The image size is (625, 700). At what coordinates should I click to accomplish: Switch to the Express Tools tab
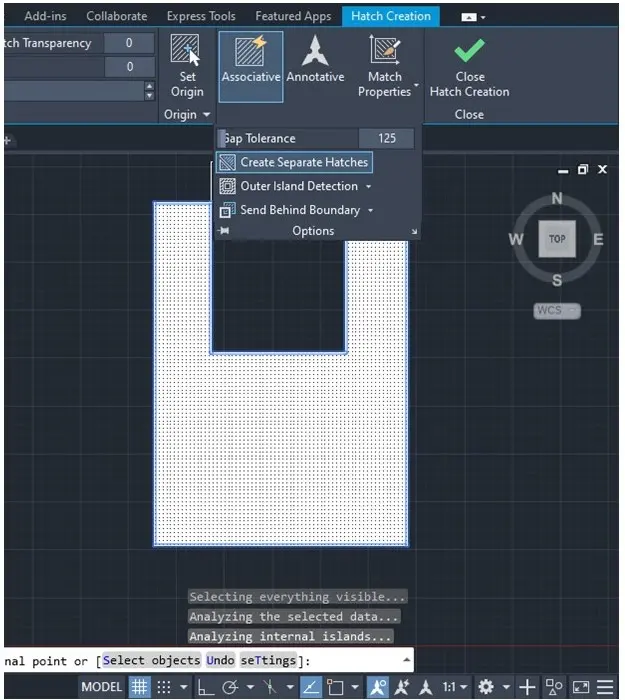coord(200,16)
